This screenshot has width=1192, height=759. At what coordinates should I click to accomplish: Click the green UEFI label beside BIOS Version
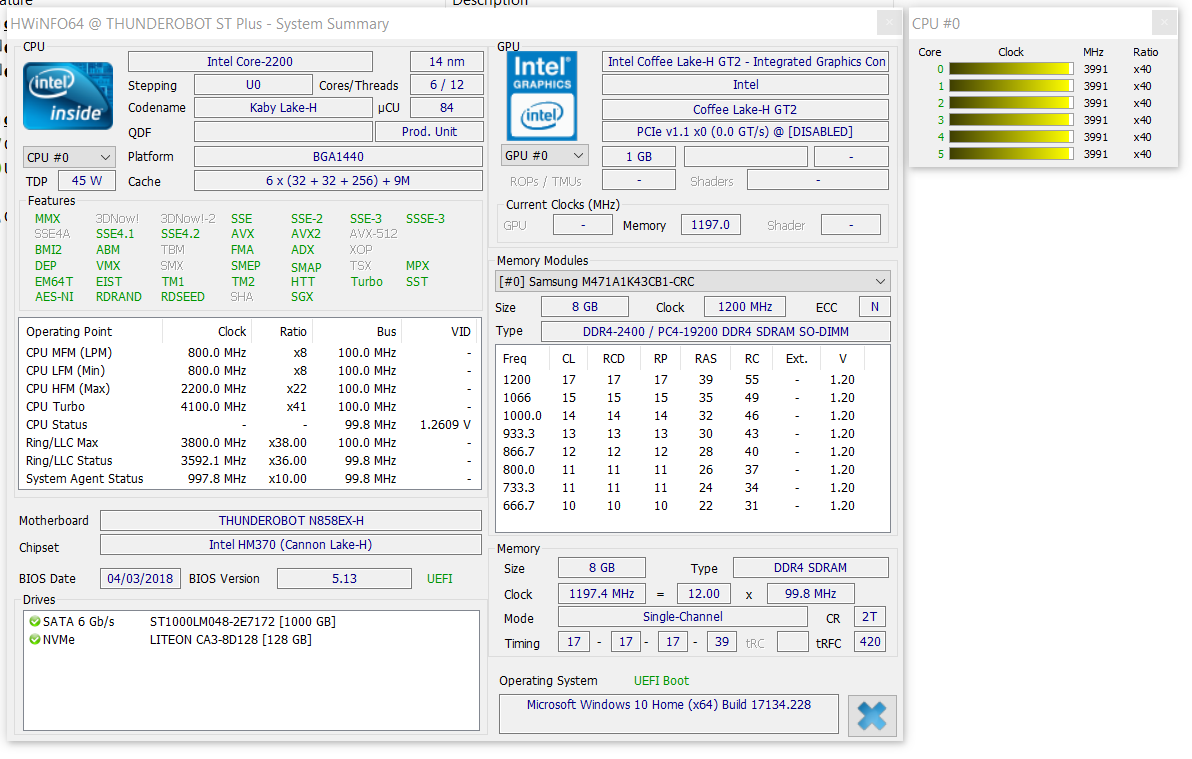[x=439, y=579]
